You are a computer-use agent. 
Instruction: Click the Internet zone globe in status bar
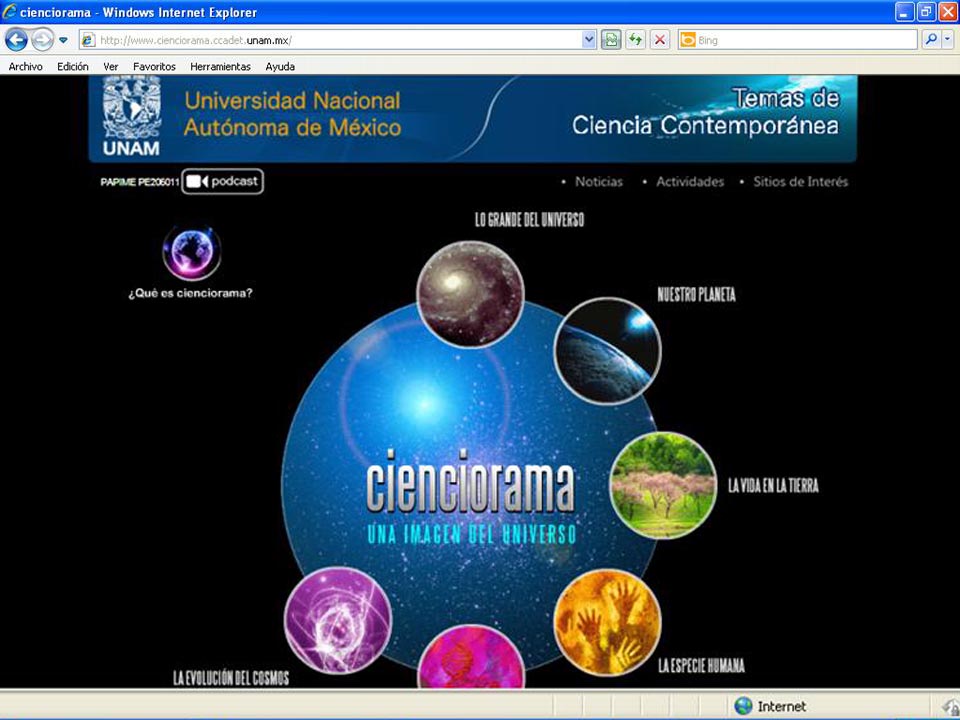[743, 706]
